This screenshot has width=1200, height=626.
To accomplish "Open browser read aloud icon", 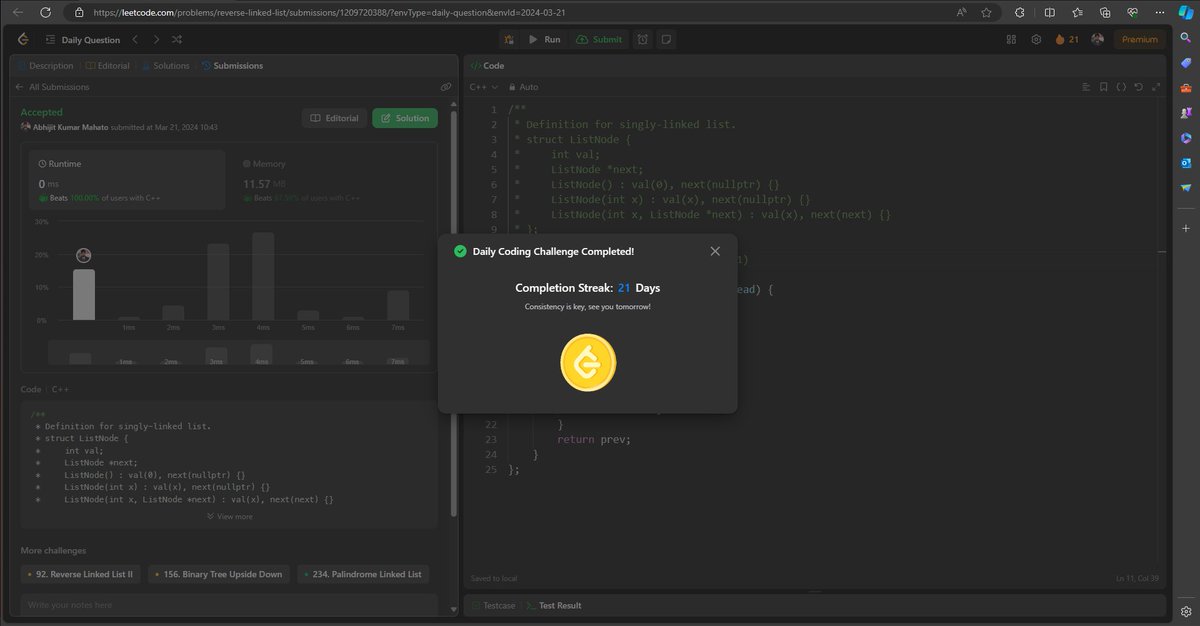I will click(961, 12).
